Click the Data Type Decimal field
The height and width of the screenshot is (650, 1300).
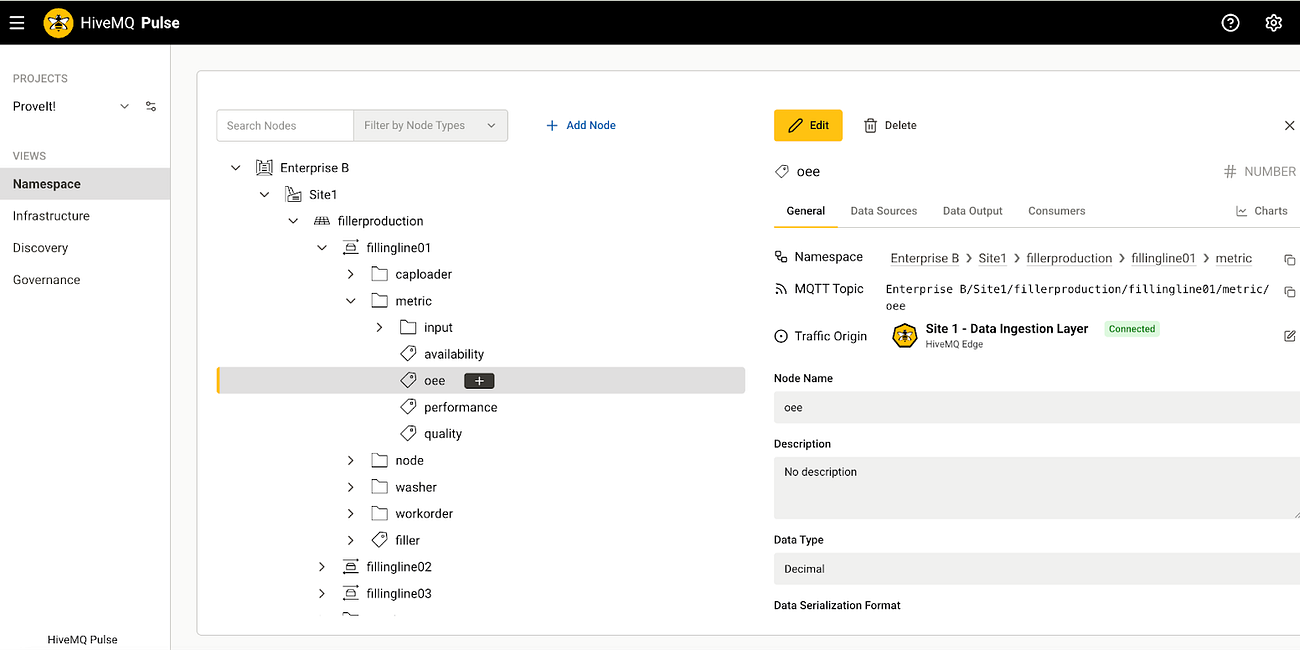coord(1037,569)
